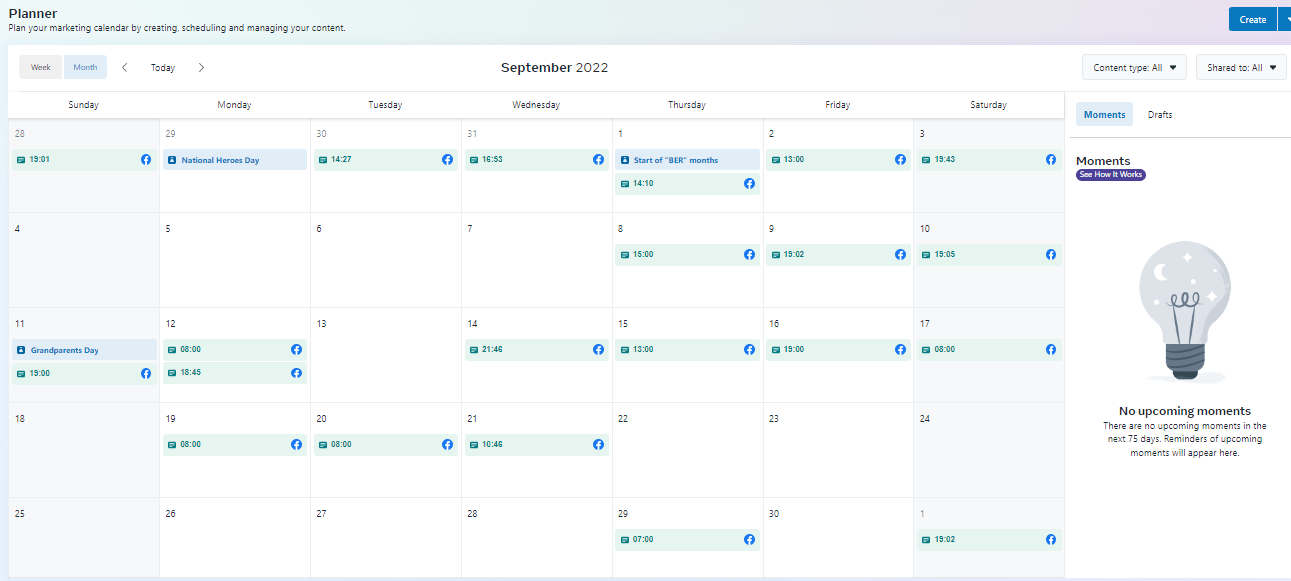Open Grandparents Day moment
Image resolution: width=1291 pixels, height=581 pixels.
coord(84,350)
